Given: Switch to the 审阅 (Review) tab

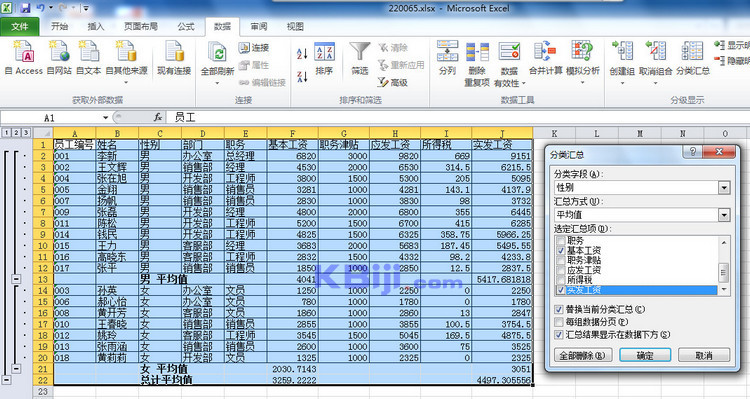Looking at the screenshot, I should pyautogui.click(x=259, y=27).
